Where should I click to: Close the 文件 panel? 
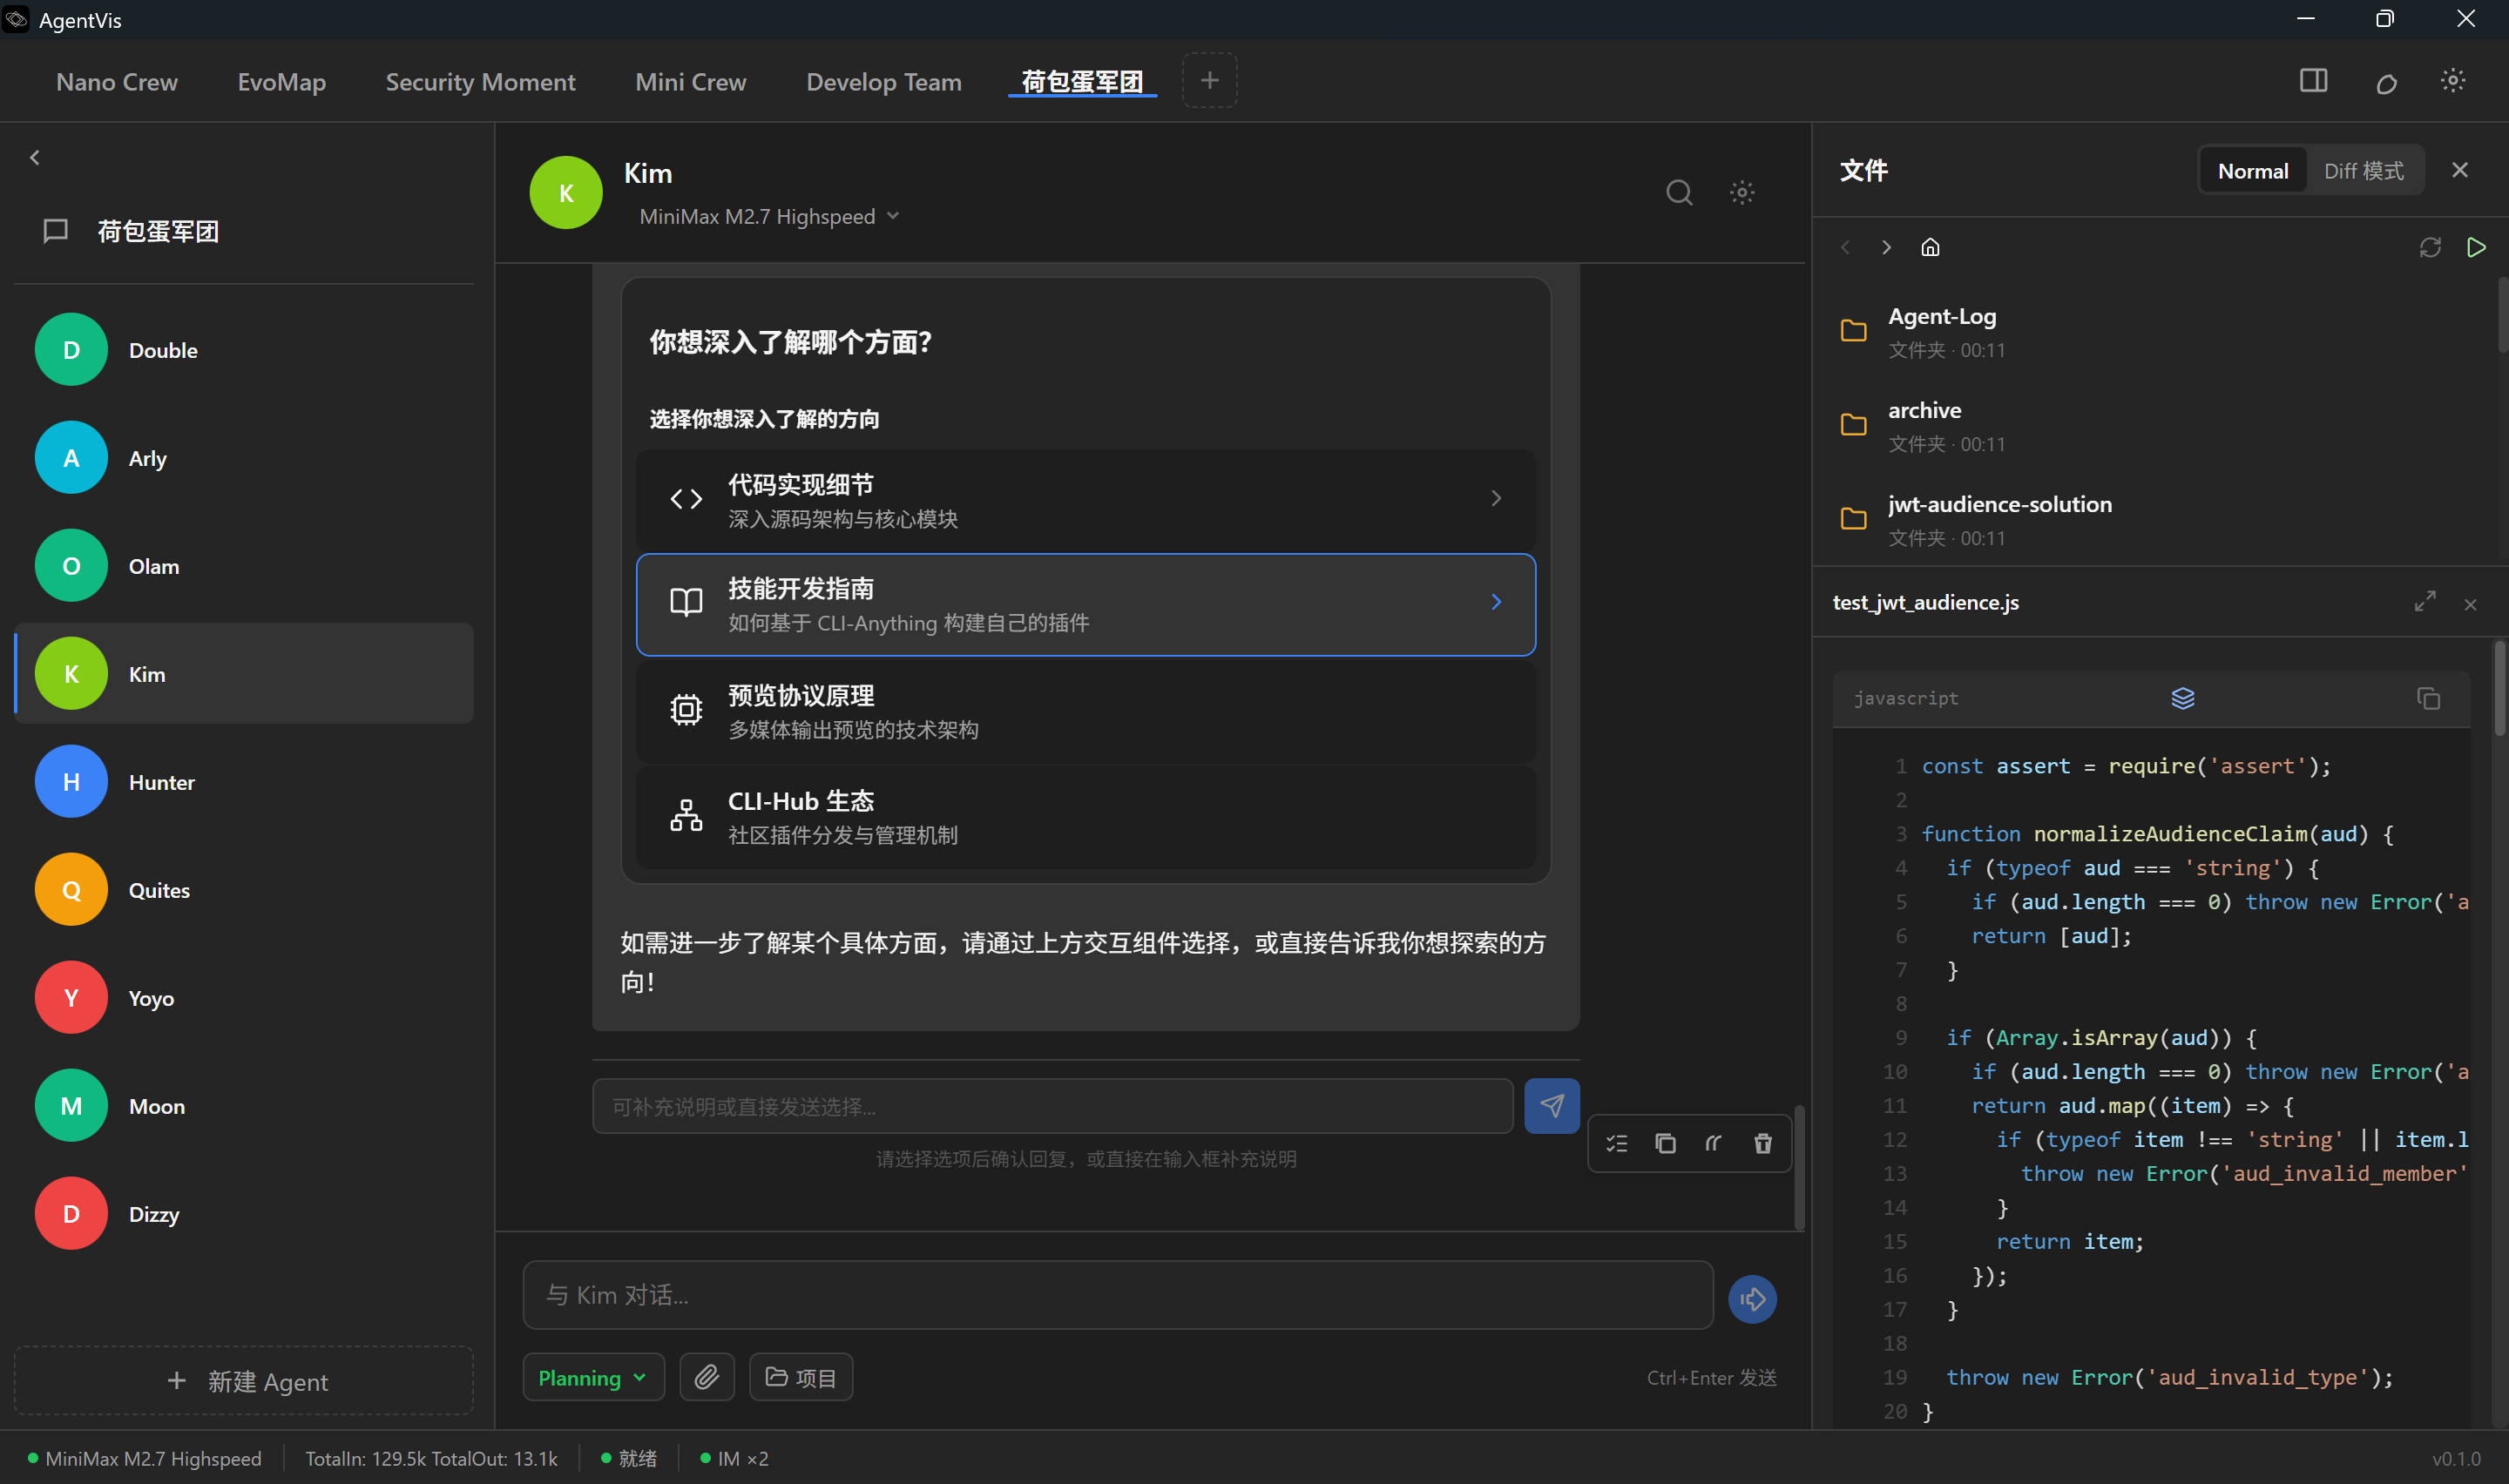(2460, 170)
